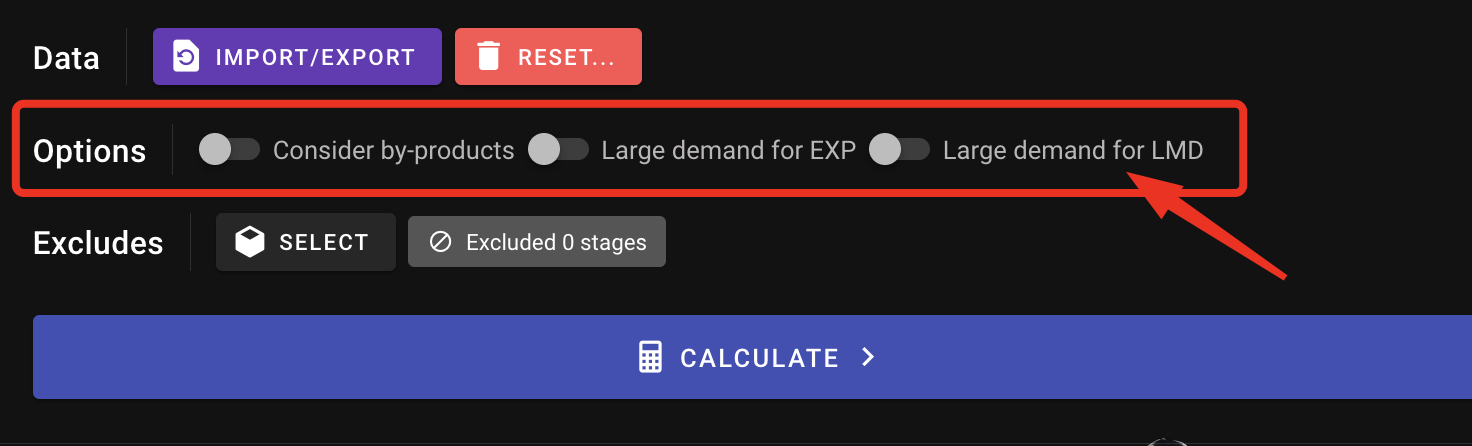Click the Large demand for LMD label
The width and height of the screenshot is (1472, 446).
pos(1072,151)
